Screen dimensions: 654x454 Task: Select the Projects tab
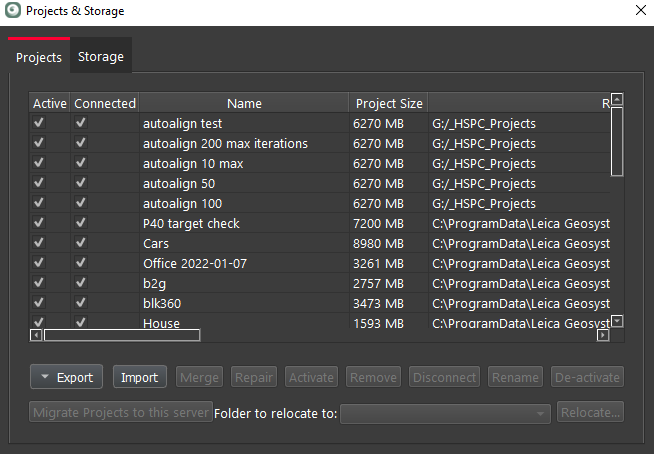point(39,57)
